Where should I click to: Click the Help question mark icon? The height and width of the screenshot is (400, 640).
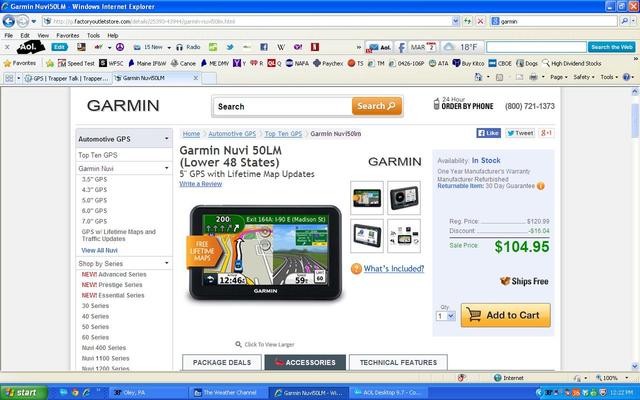(x=627, y=77)
